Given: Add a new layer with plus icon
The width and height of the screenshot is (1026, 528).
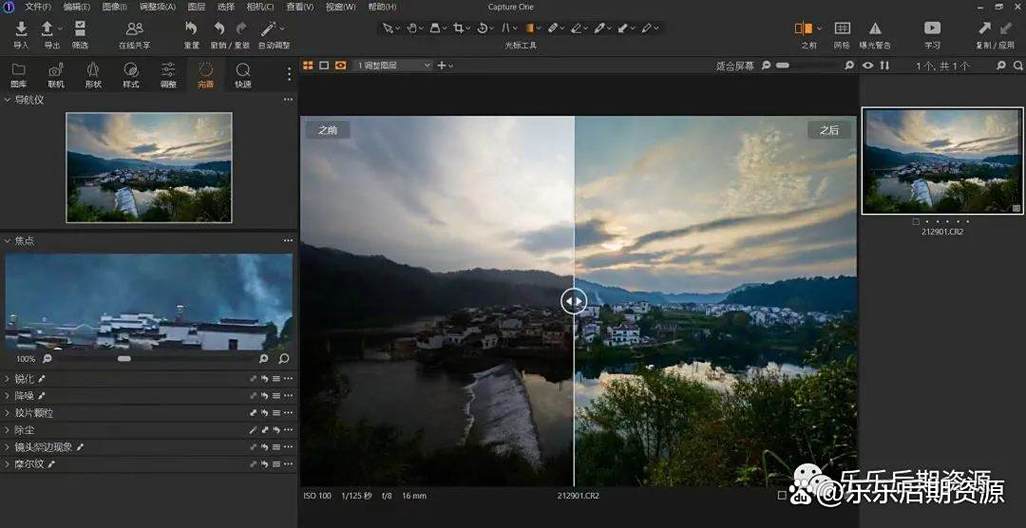Looking at the screenshot, I should click(442, 65).
